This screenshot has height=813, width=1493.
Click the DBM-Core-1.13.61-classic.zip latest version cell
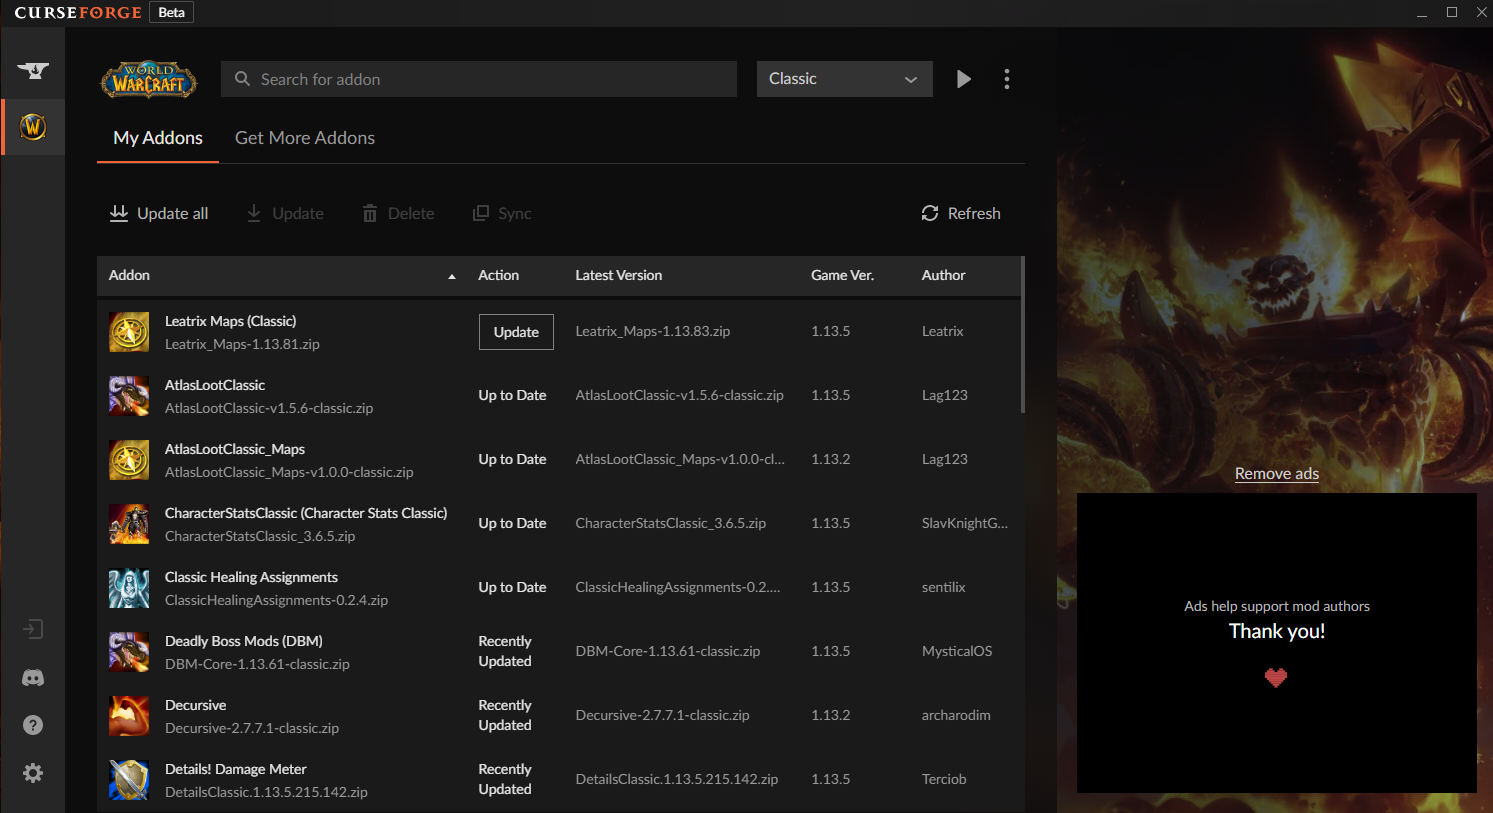click(x=667, y=651)
